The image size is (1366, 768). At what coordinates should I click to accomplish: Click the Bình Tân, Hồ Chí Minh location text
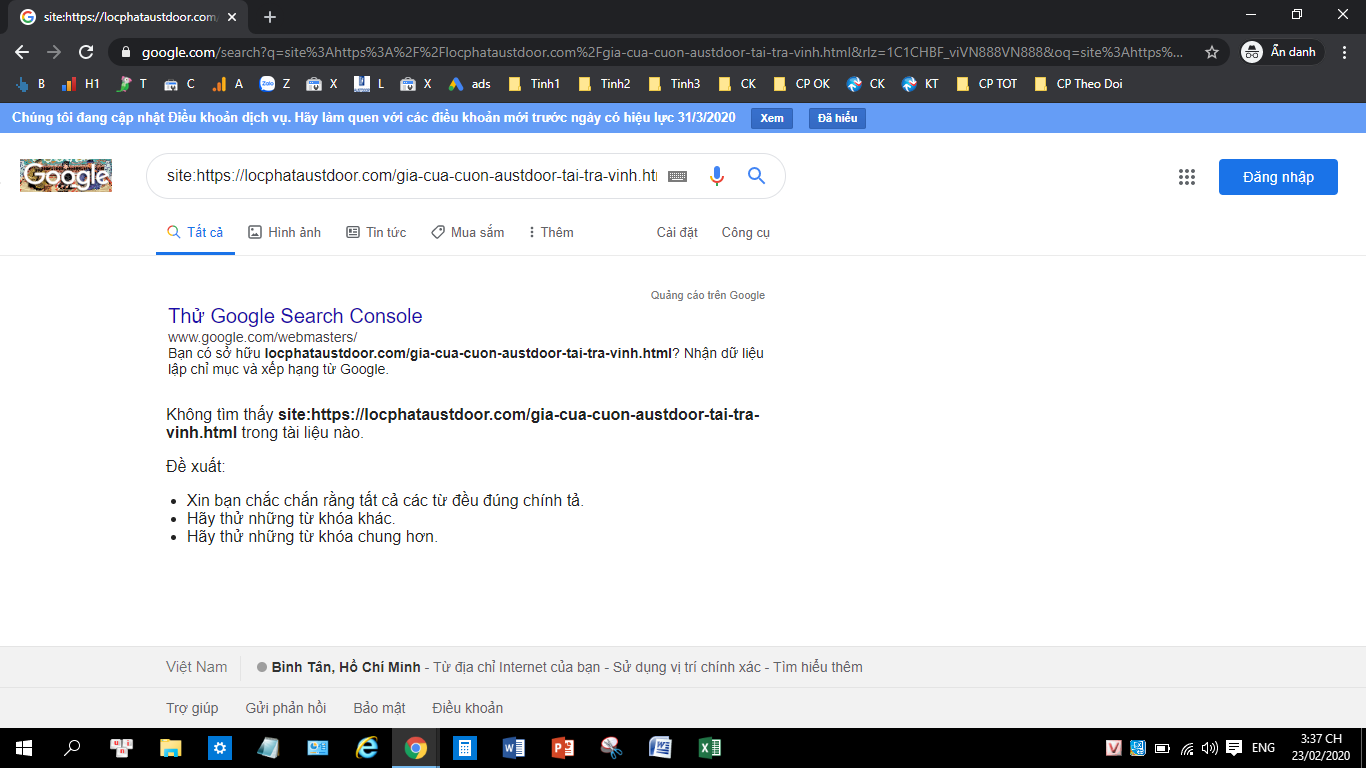346,667
